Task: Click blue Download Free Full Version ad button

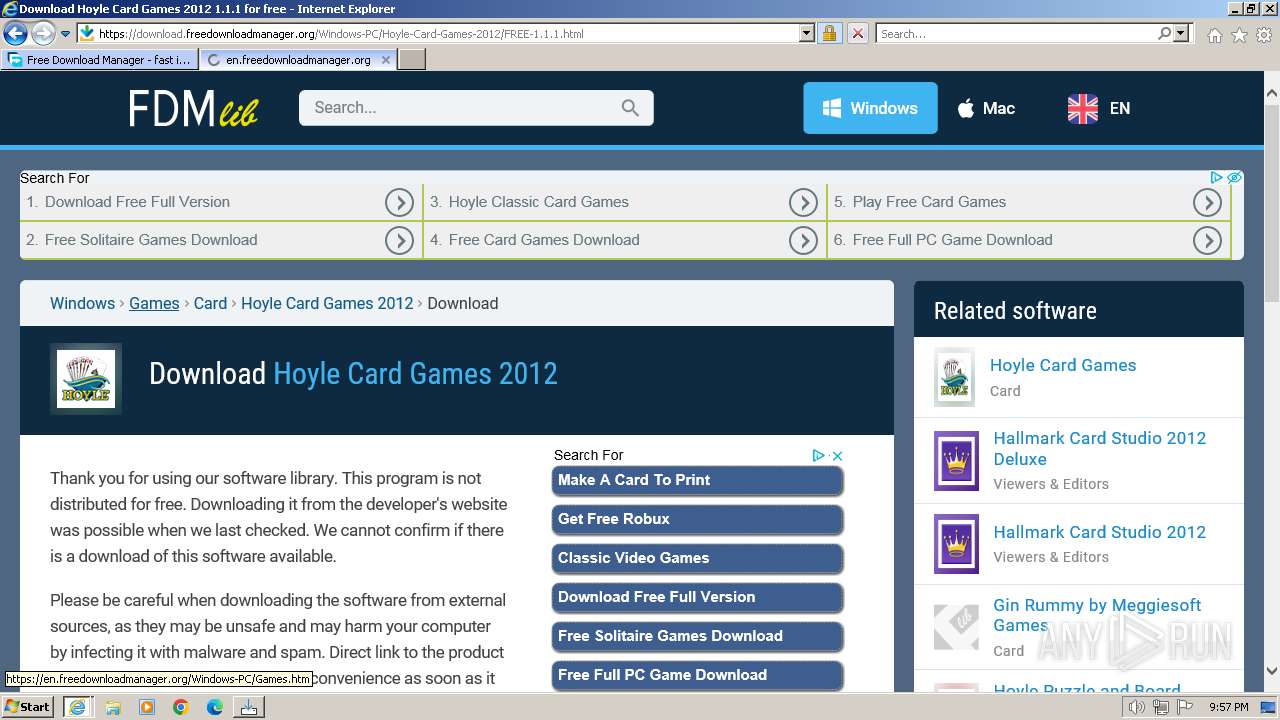Action: (x=697, y=598)
